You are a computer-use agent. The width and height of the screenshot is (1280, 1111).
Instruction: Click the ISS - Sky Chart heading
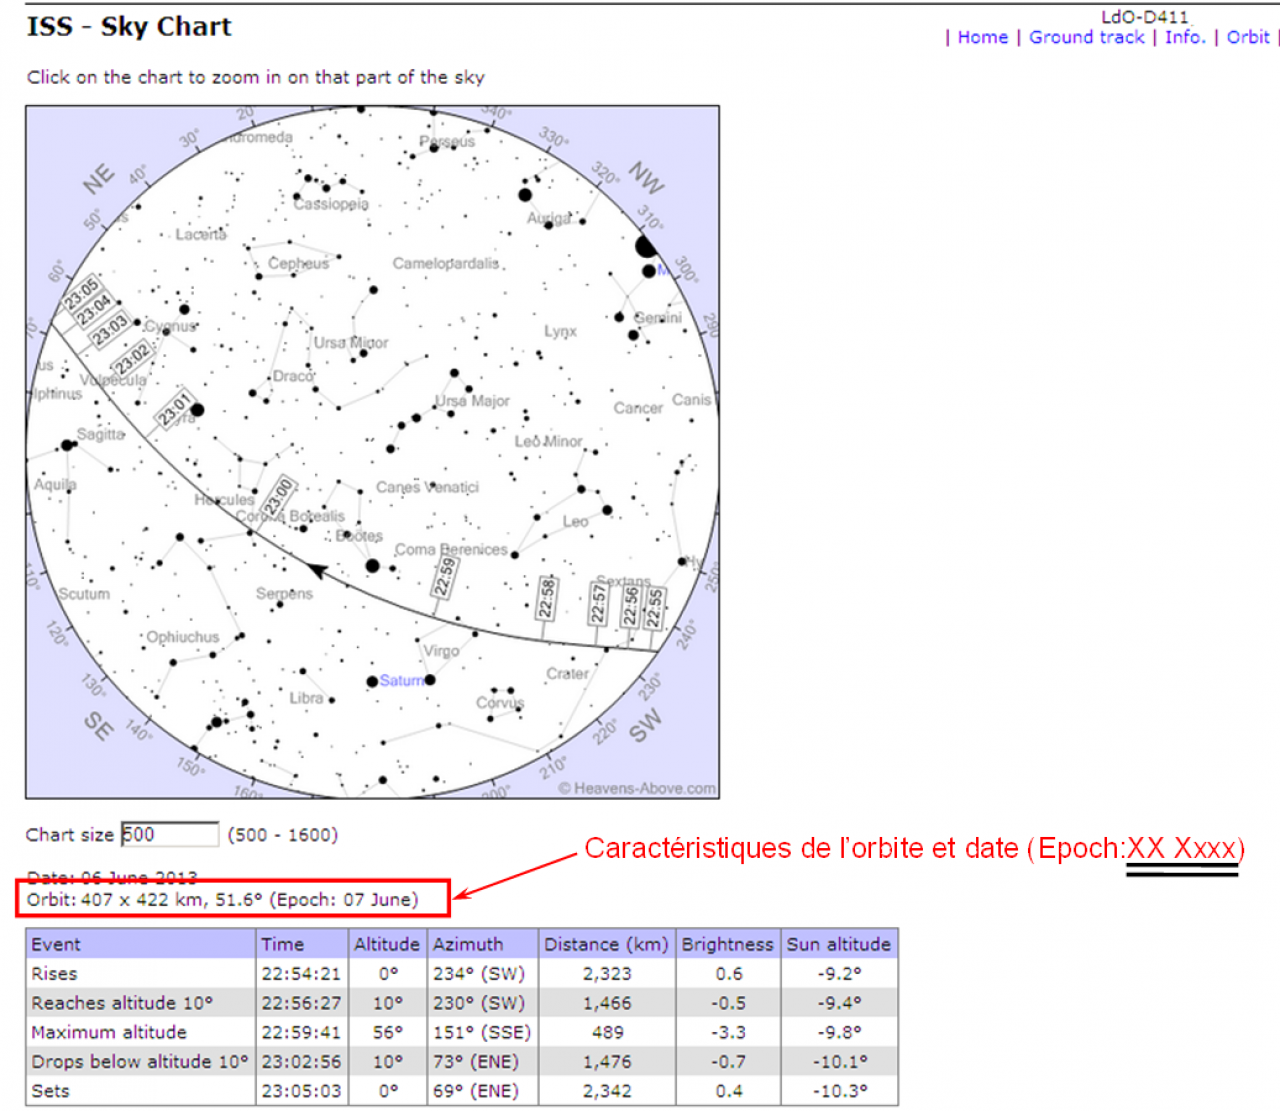click(x=129, y=26)
